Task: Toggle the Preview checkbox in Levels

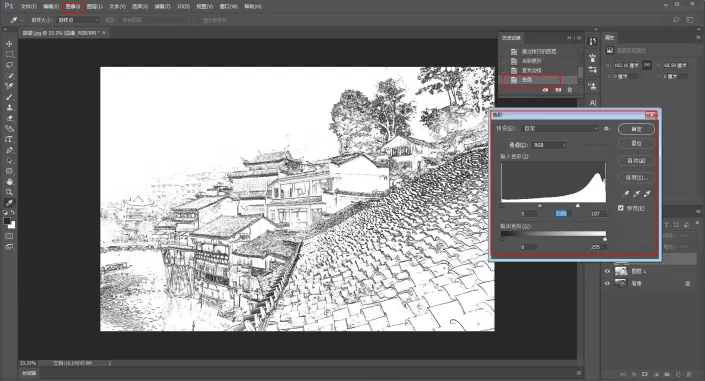Action: coord(621,208)
